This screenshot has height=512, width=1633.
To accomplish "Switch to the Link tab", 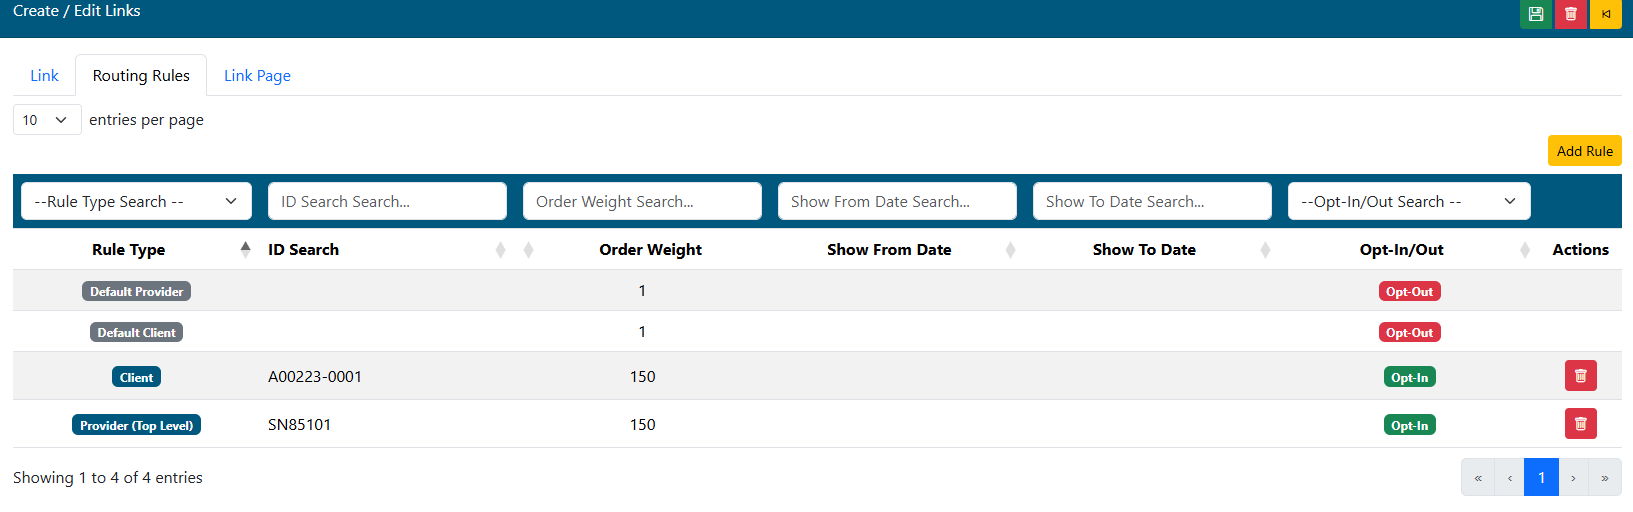I will tap(44, 76).
